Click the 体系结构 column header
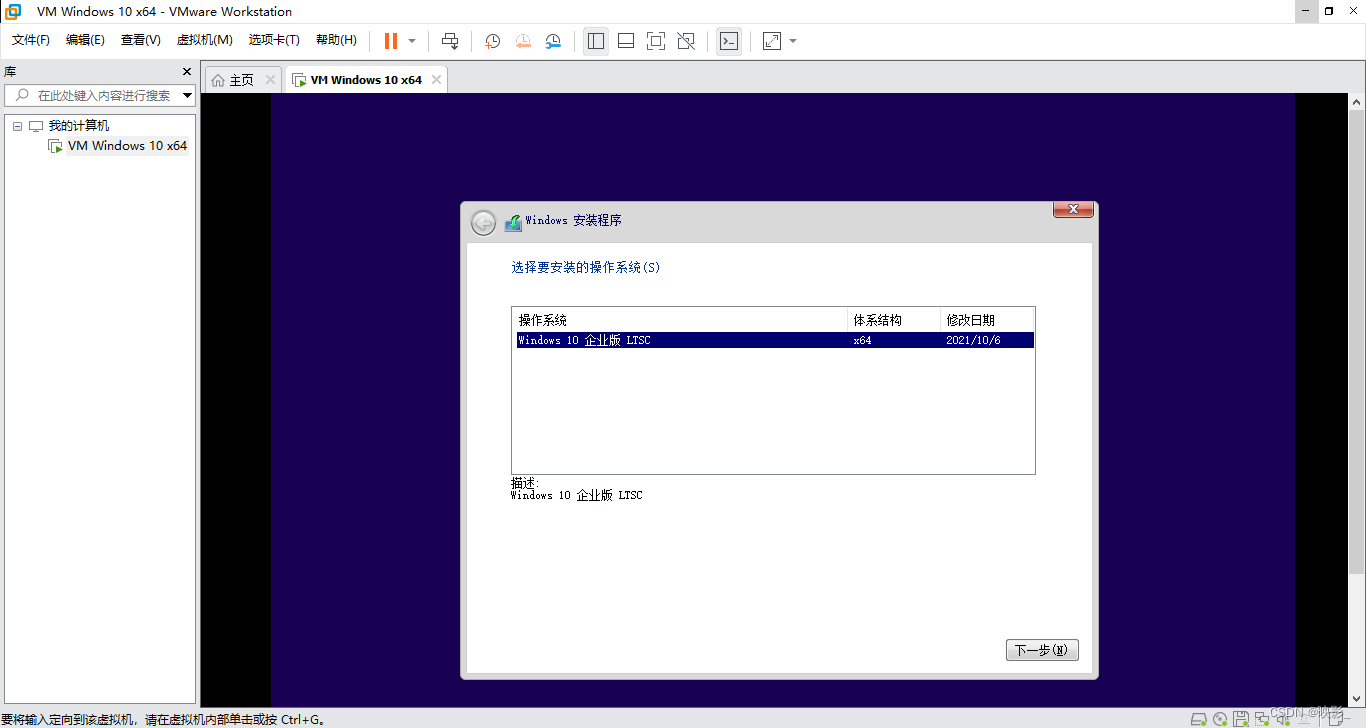The height and width of the screenshot is (728, 1366). click(x=894, y=320)
